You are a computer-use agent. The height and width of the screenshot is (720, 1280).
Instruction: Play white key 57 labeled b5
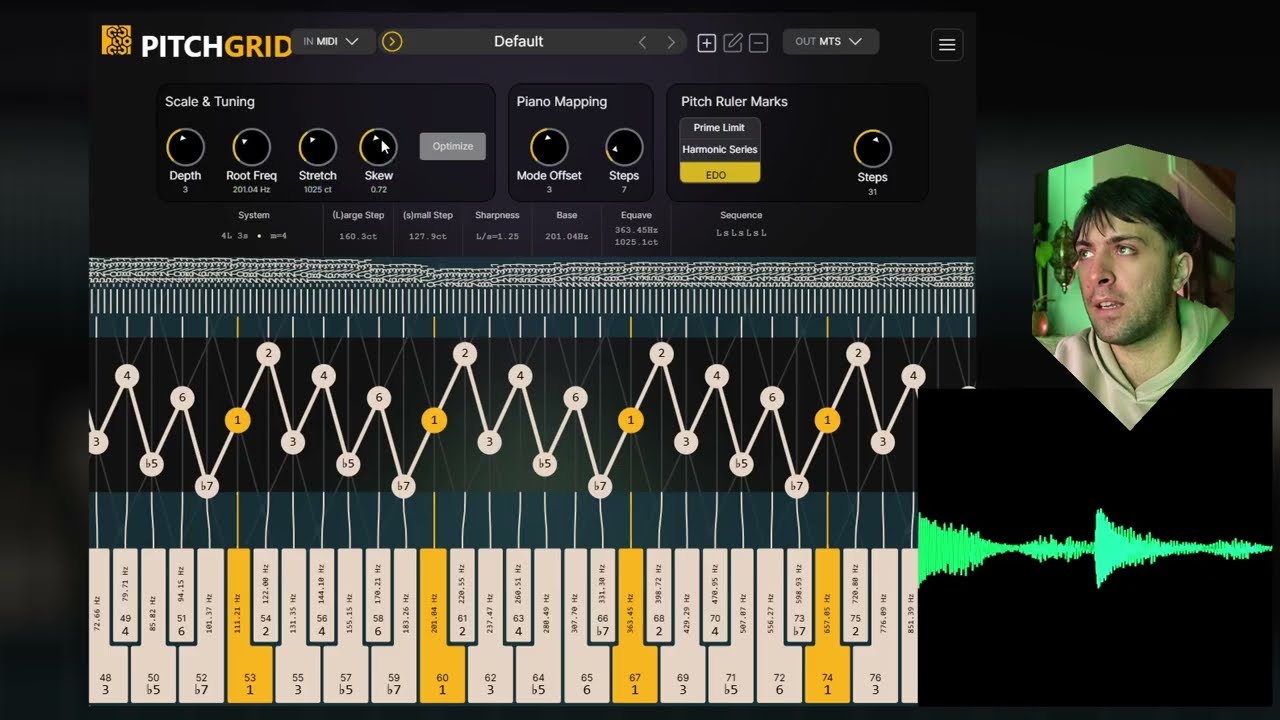pyautogui.click(x=345, y=680)
